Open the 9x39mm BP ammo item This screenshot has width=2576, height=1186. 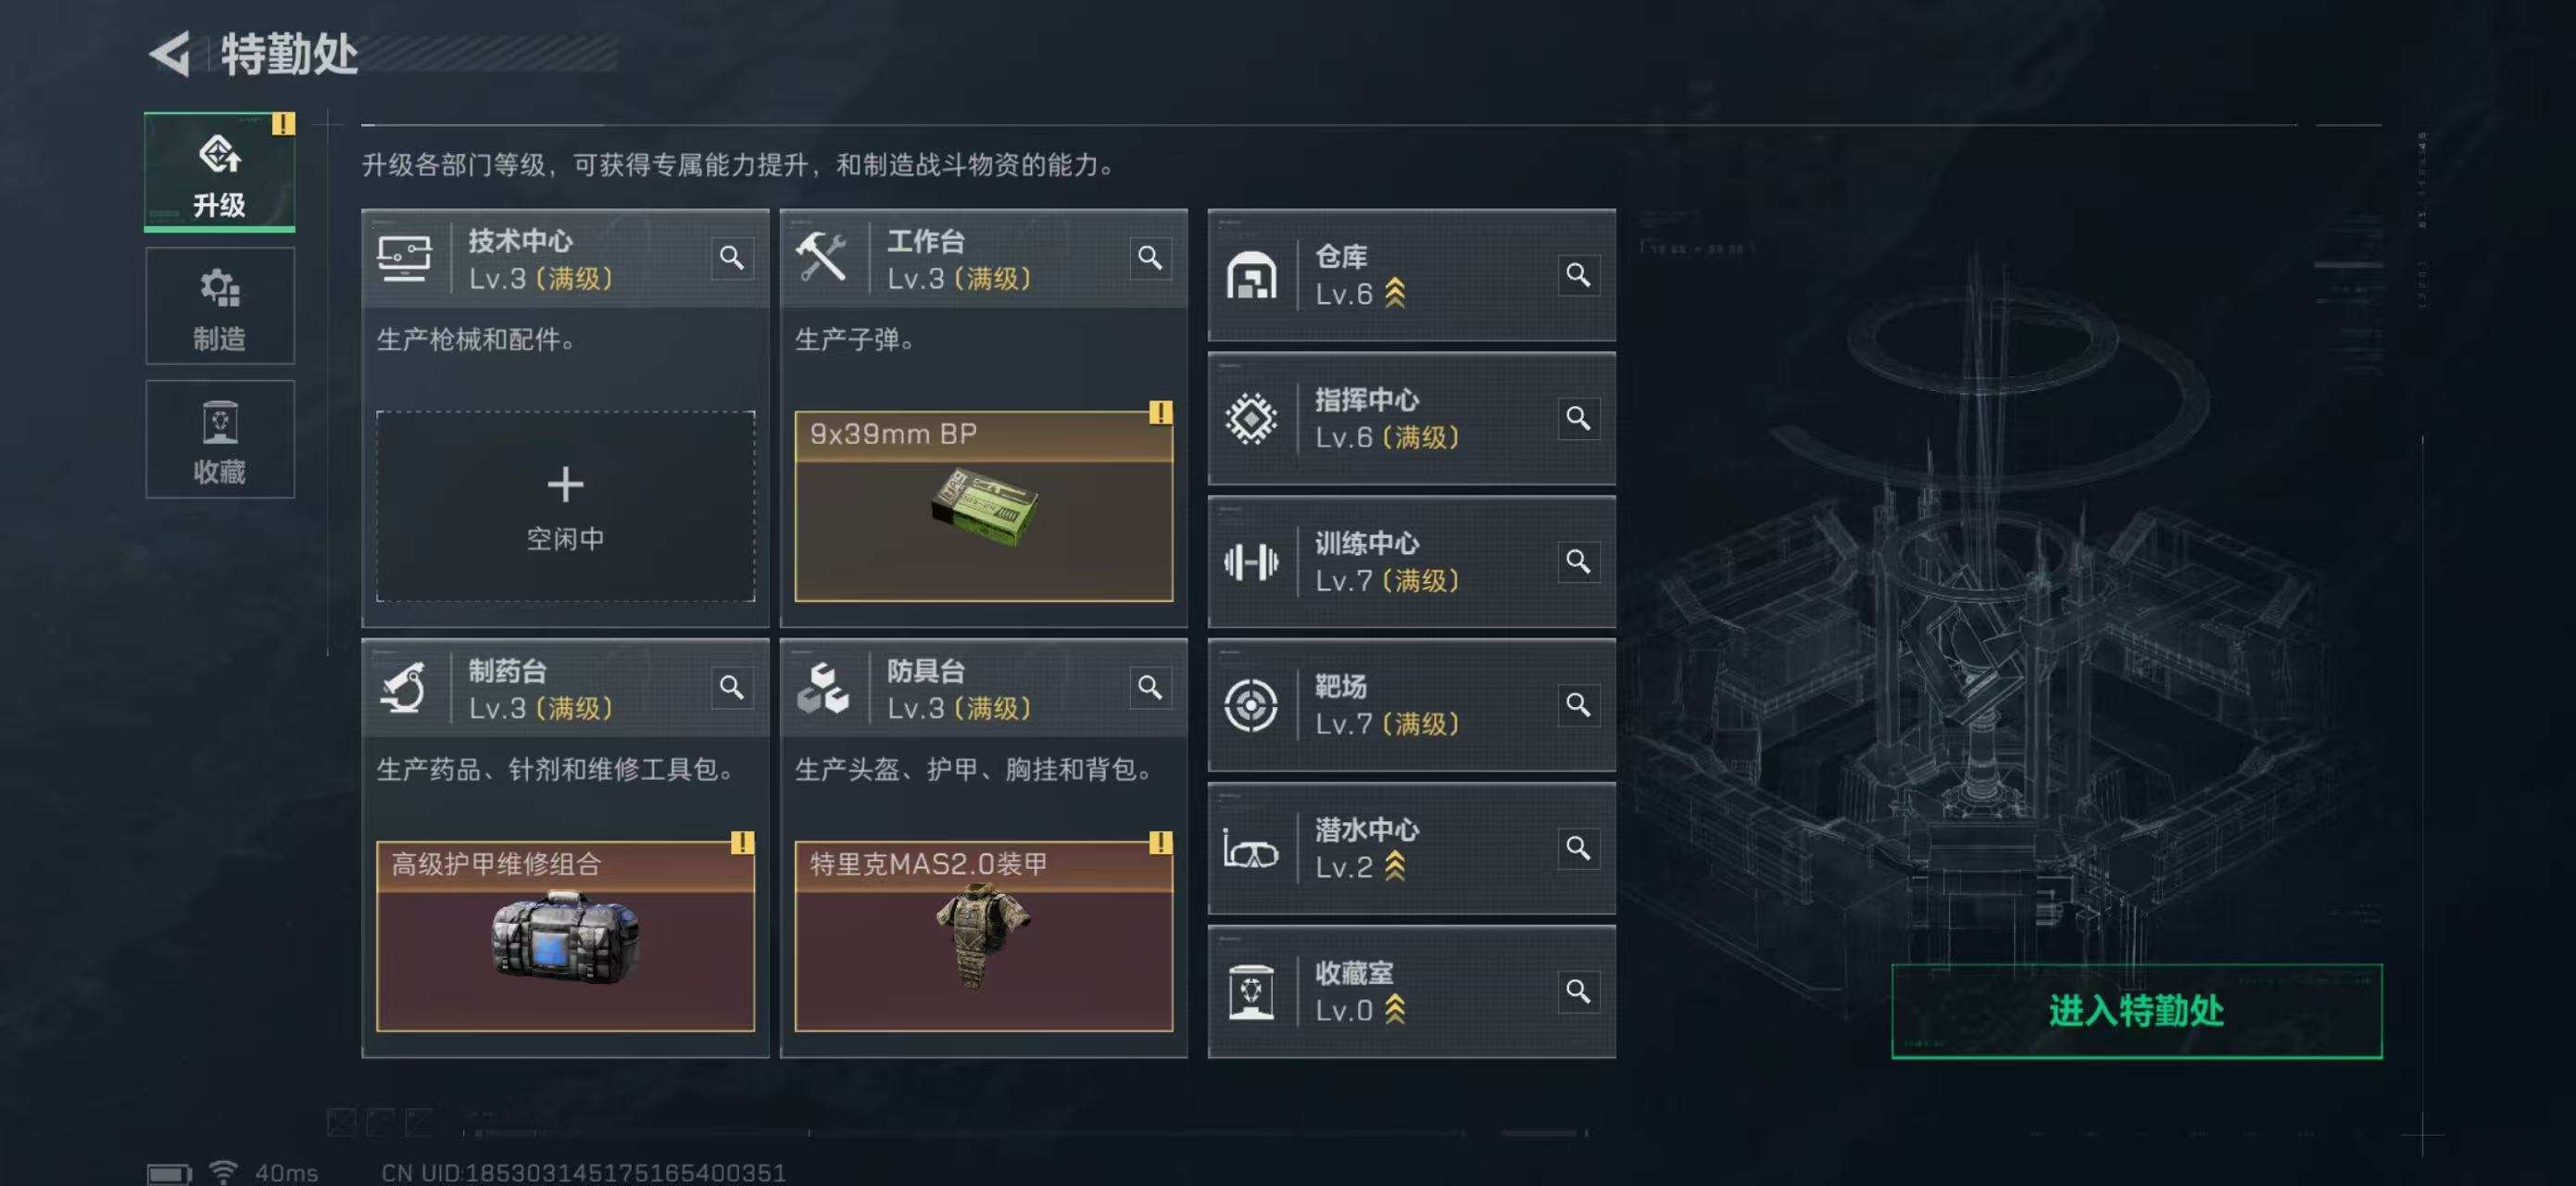pyautogui.click(x=984, y=506)
